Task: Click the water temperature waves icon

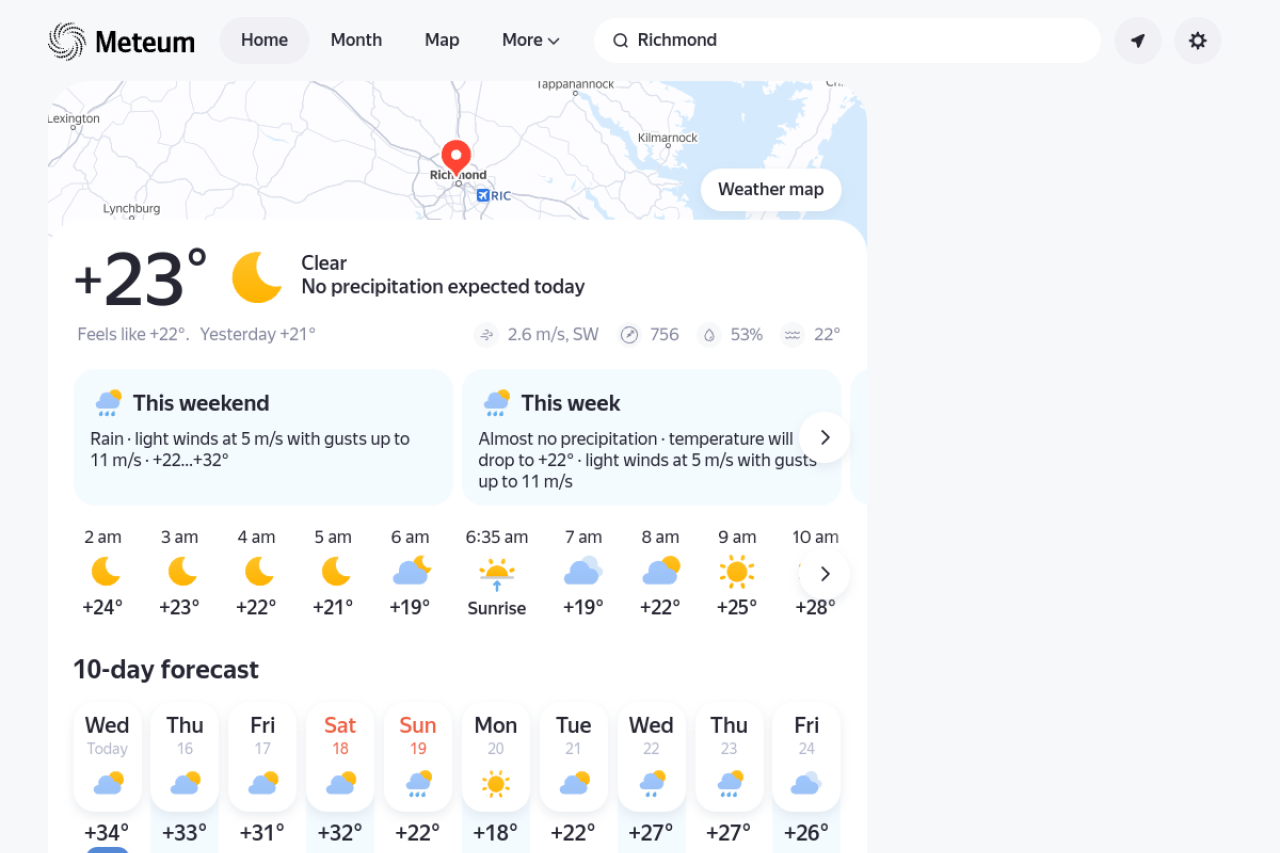Action: point(792,335)
